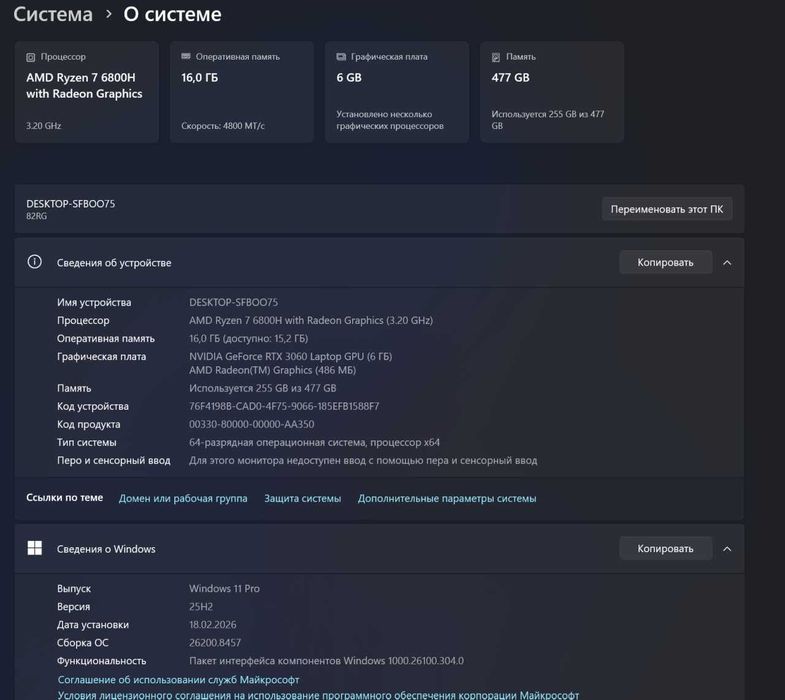
Task: Copy Windows information with Копировать button
Action: (x=665, y=549)
